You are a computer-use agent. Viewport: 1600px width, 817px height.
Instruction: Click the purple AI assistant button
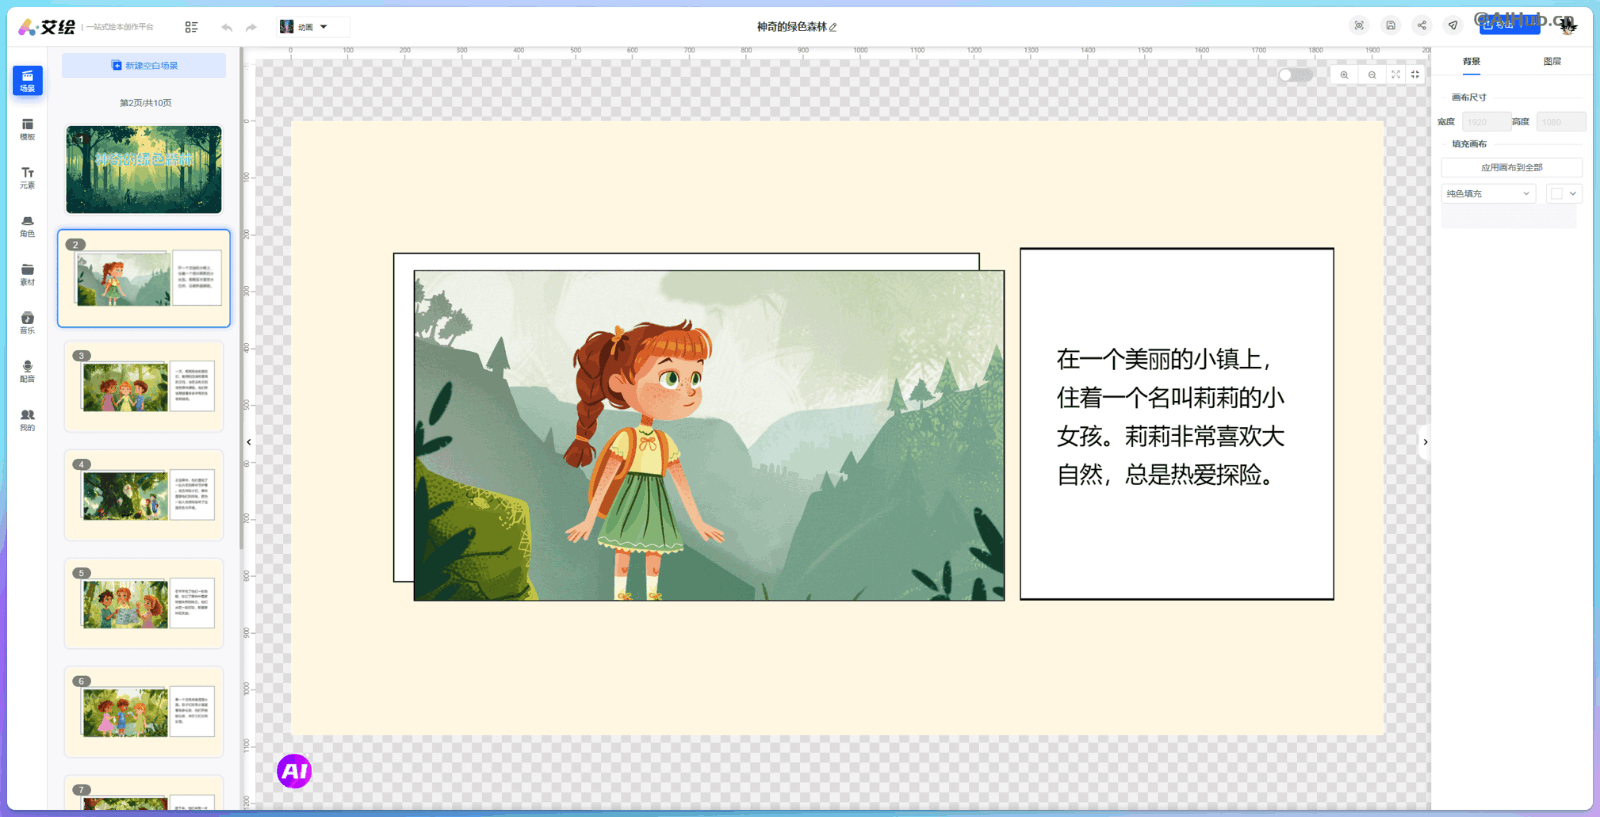click(294, 771)
